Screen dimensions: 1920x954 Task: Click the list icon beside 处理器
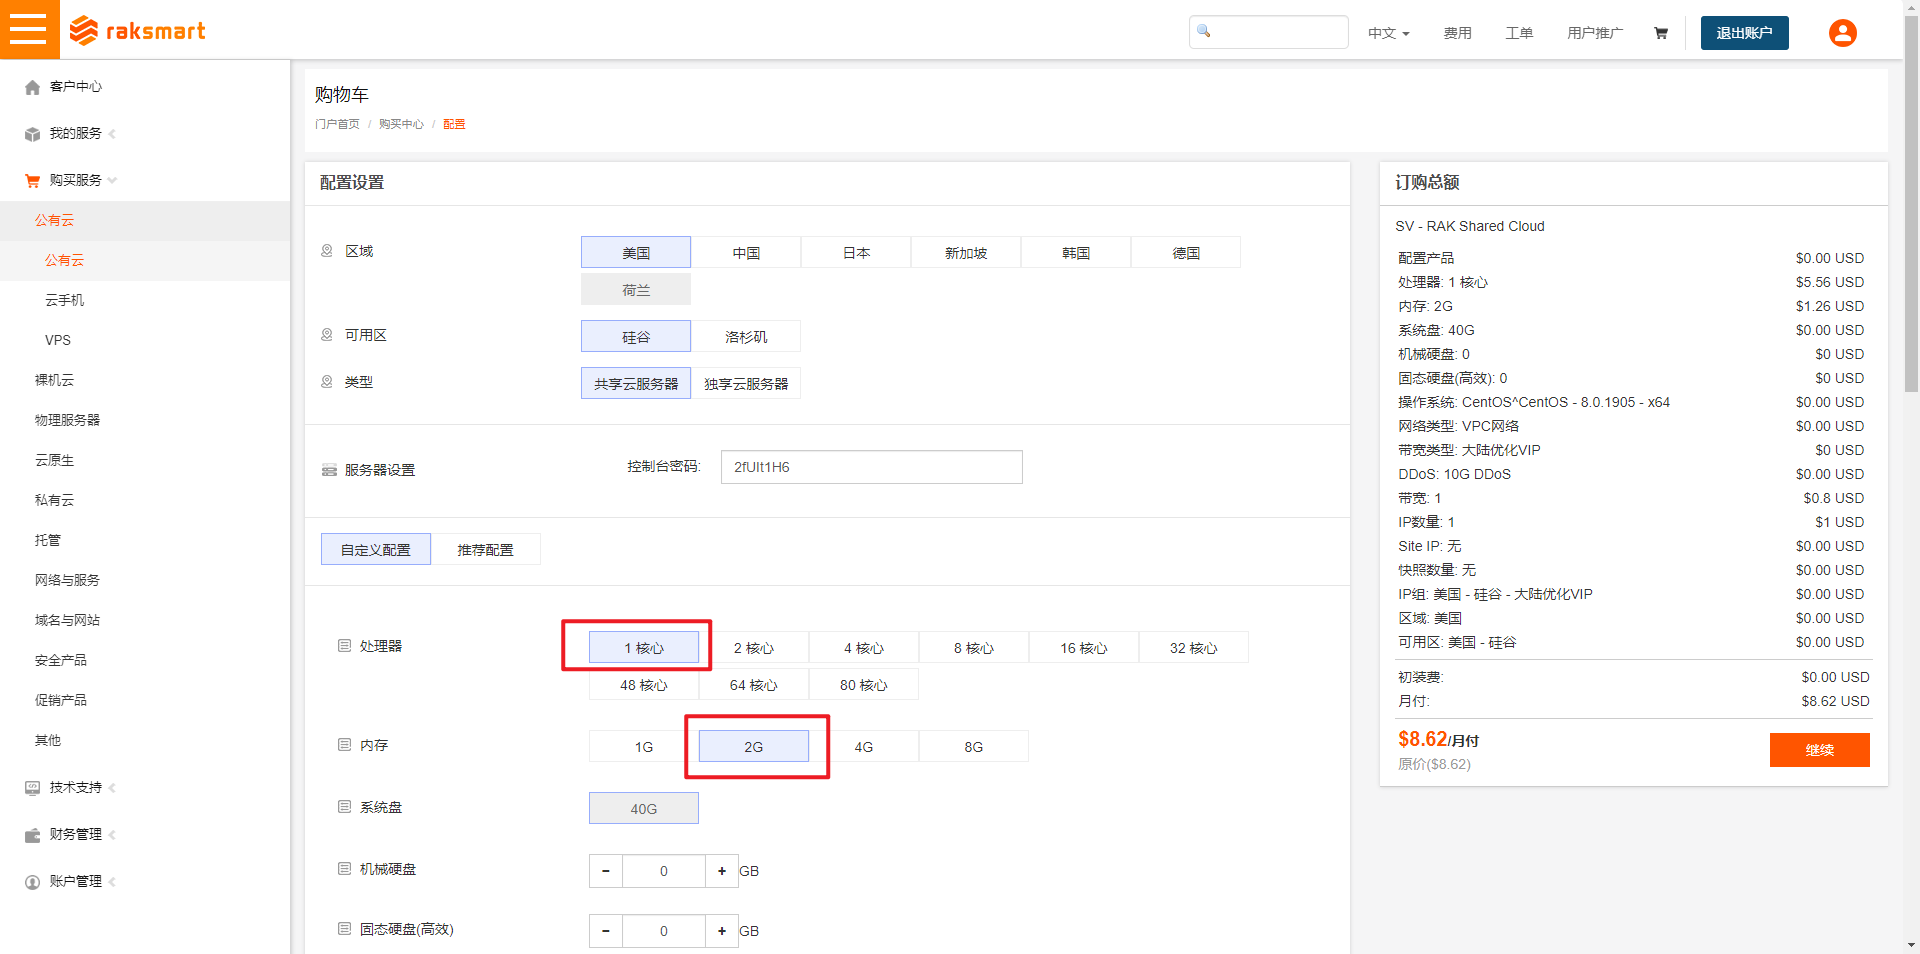pos(345,646)
